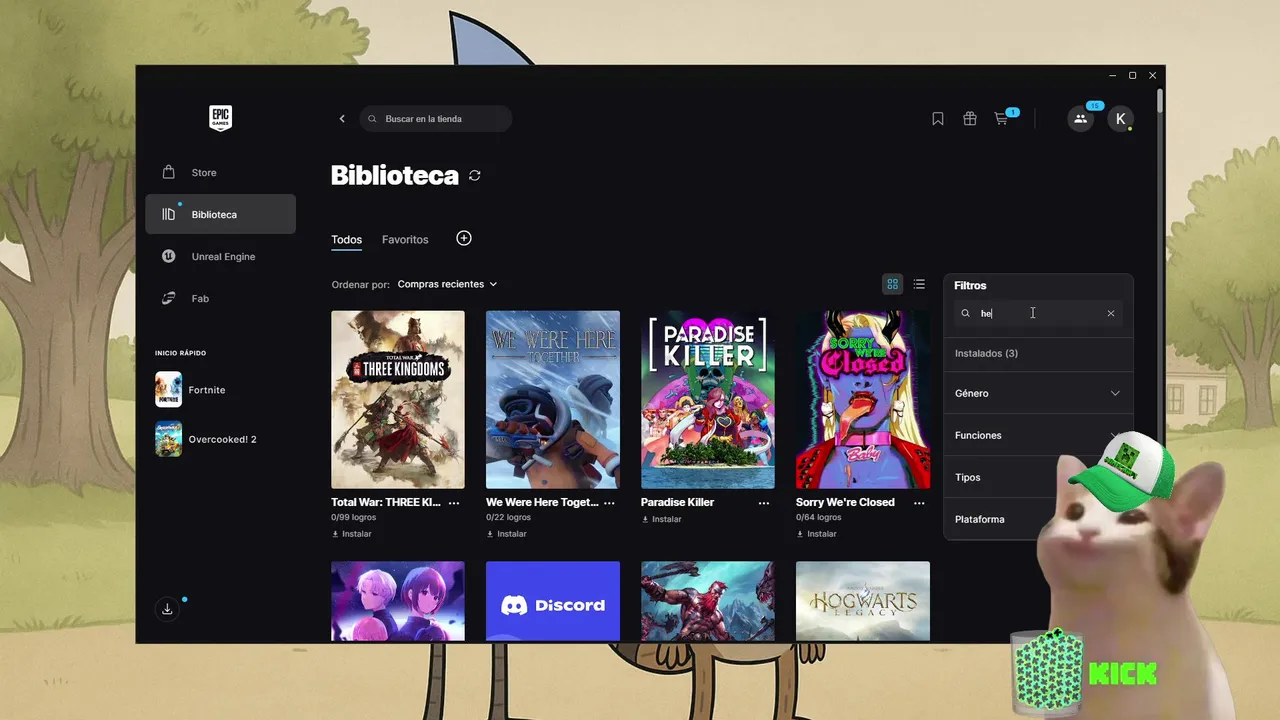Open the wishlist bookmark icon
The height and width of the screenshot is (720, 1280).
pyautogui.click(x=938, y=119)
